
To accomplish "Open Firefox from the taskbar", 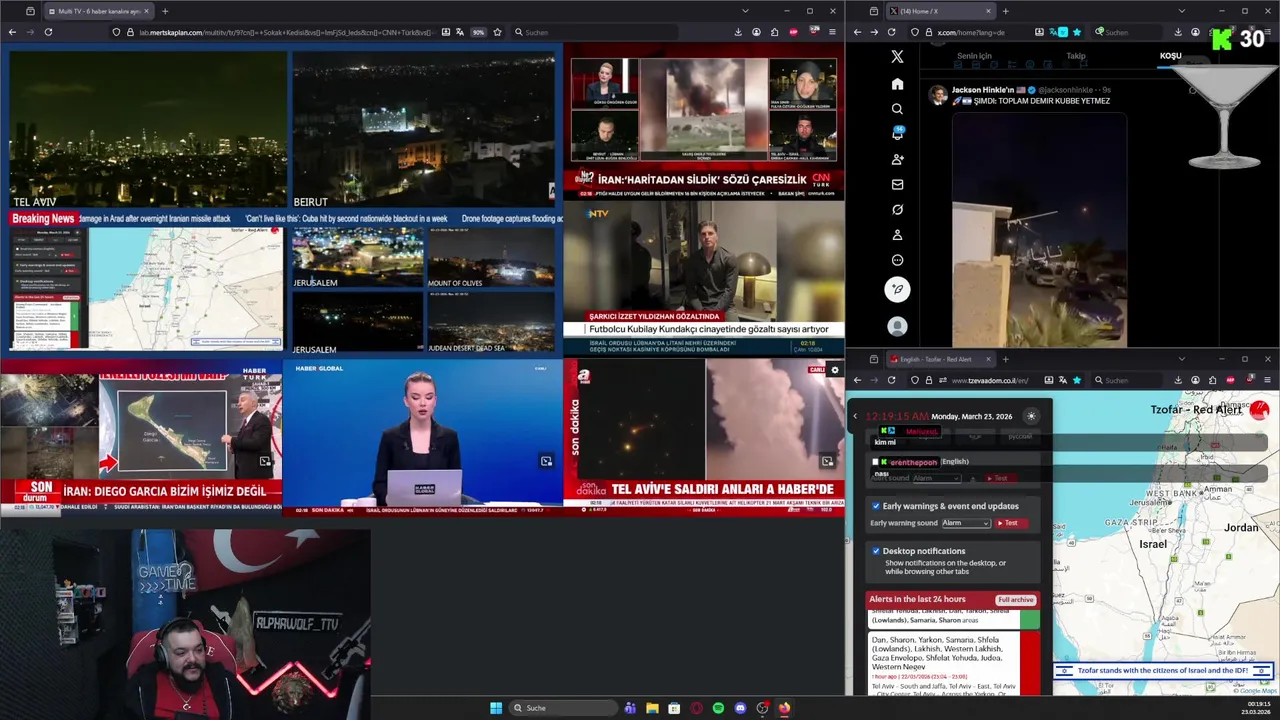I will point(784,708).
